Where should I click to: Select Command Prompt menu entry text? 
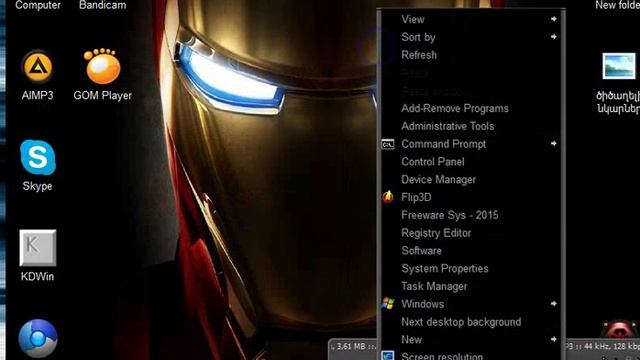point(444,144)
